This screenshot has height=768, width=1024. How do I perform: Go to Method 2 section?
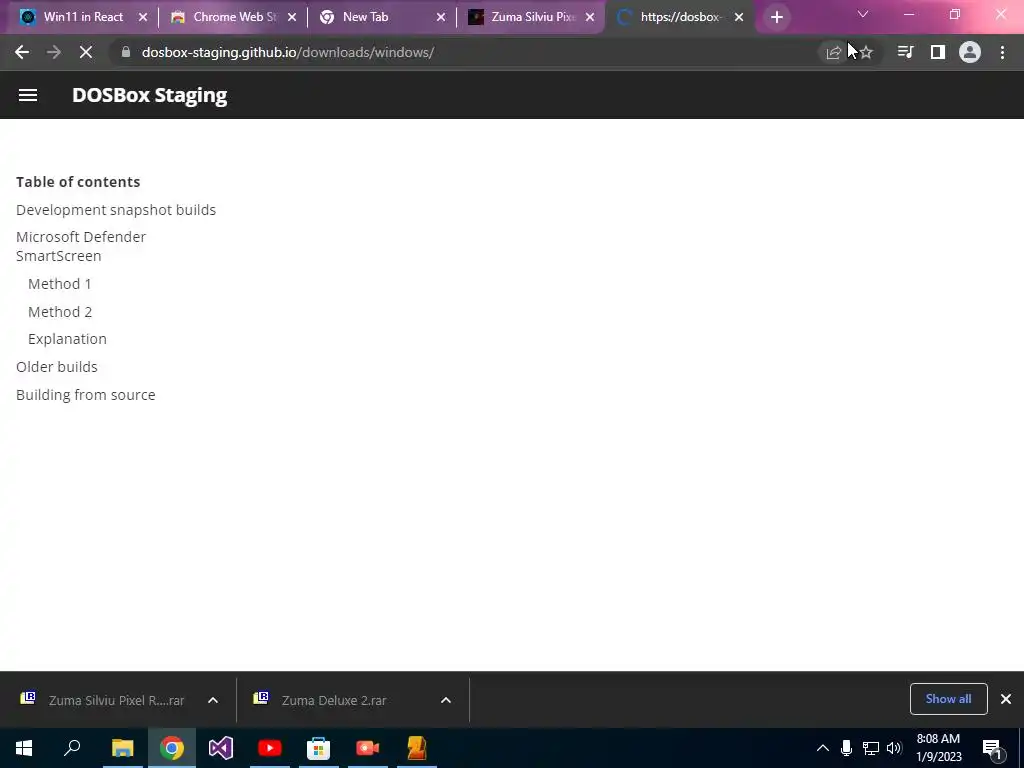coord(60,312)
